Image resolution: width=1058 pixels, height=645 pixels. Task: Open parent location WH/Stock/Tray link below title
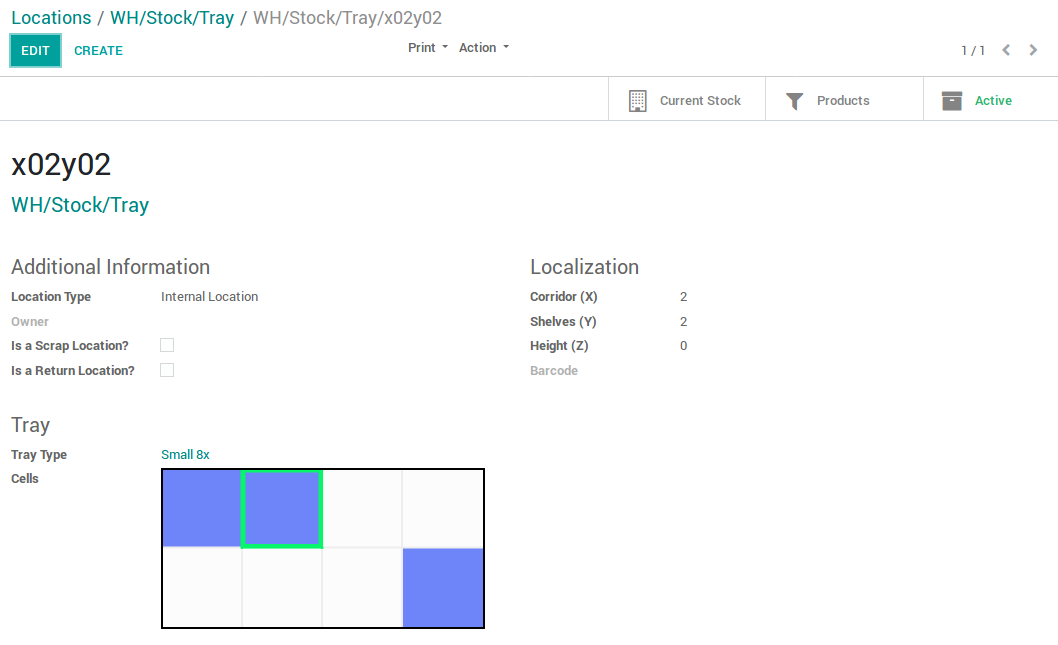[80, 205]
